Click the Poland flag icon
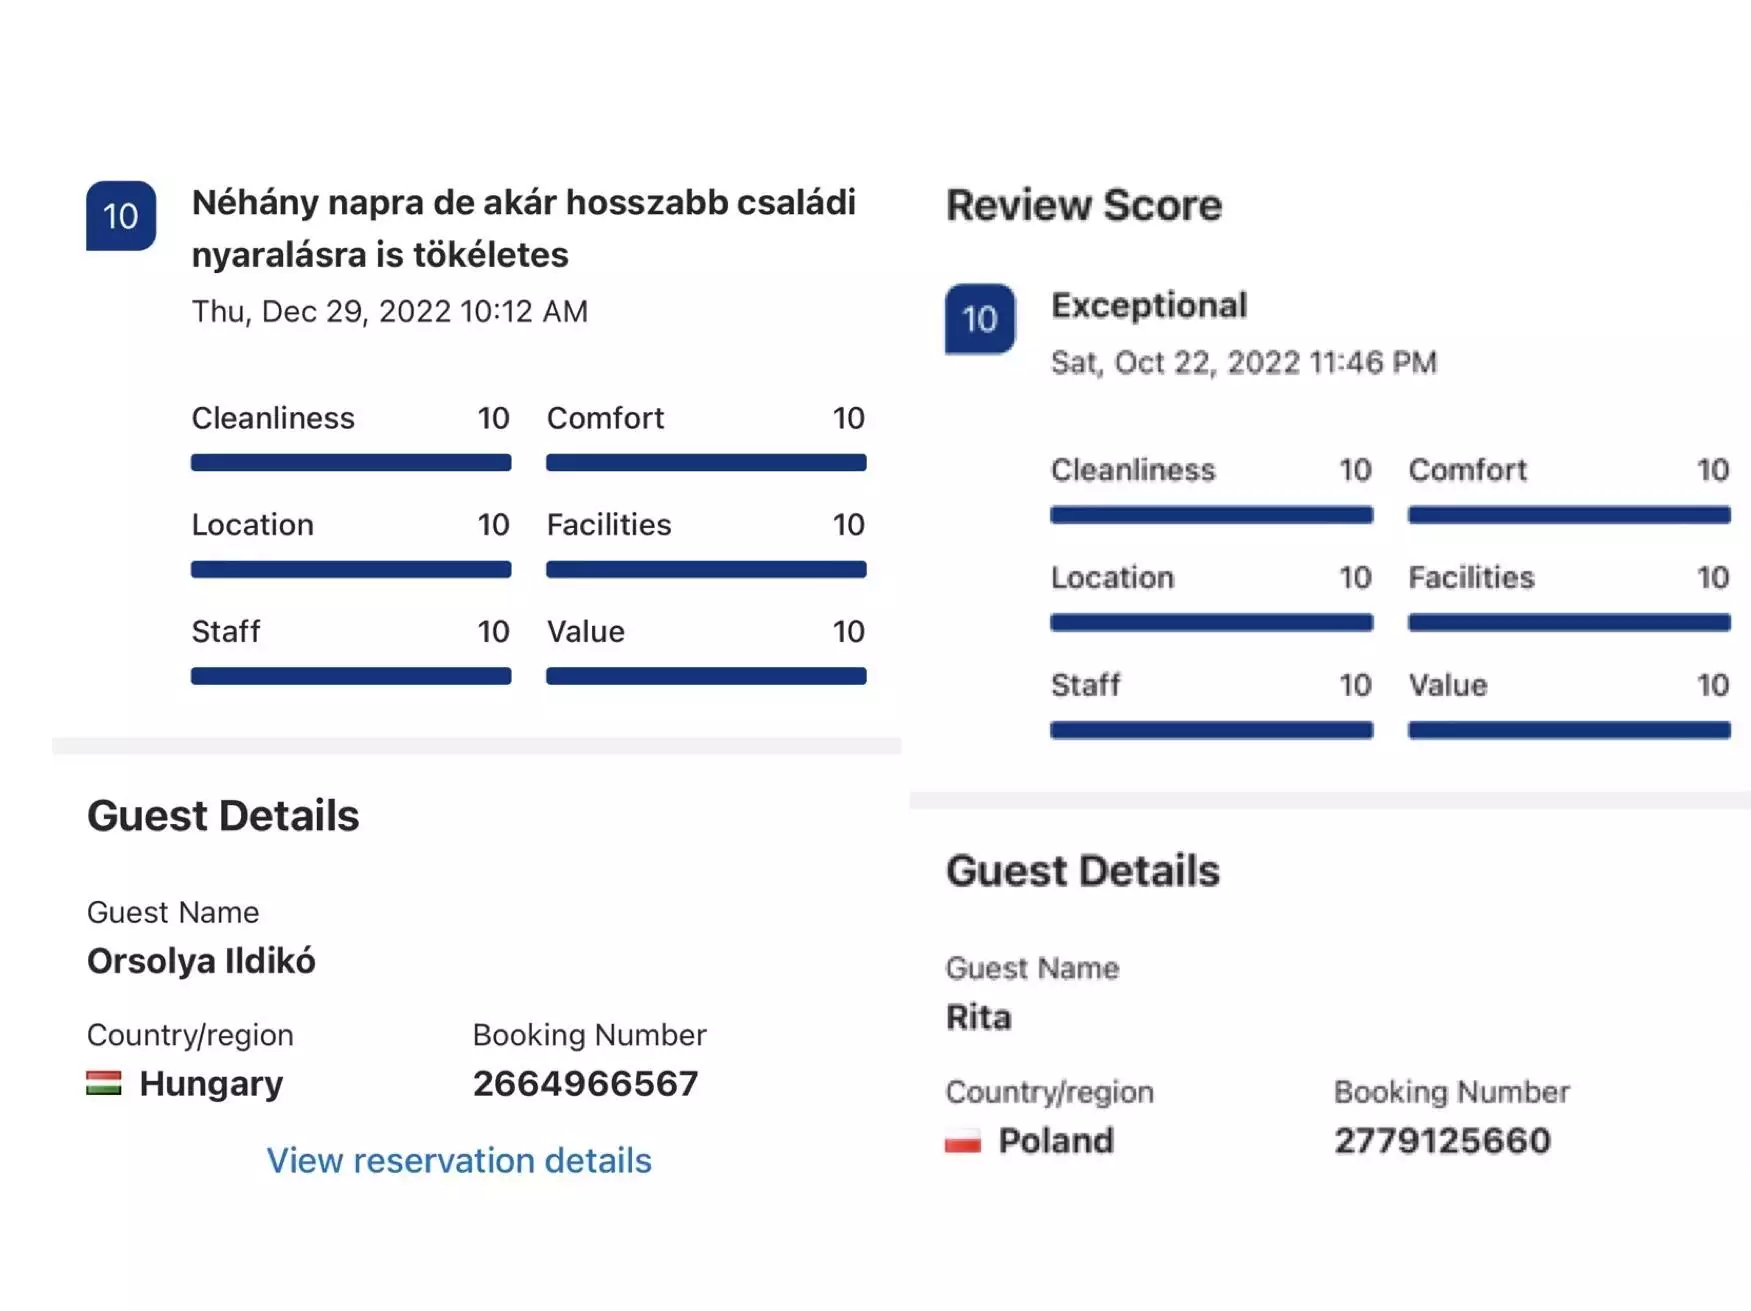The height and width of the screenshot is (1311, 1751). 963,1141
